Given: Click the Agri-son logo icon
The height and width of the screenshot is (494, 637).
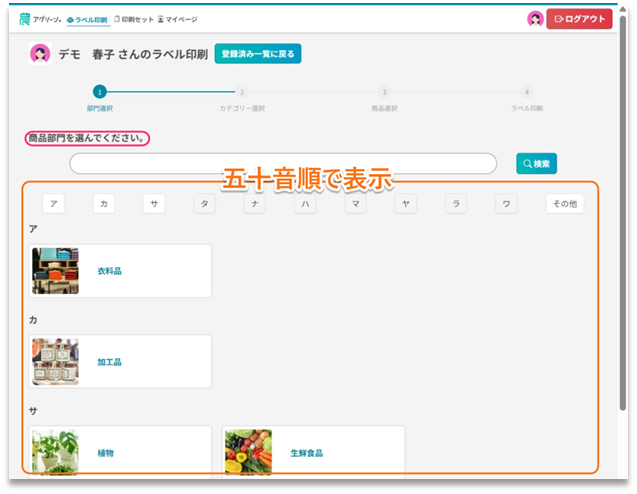Looking at the screenshot, I should coord(25,19).
